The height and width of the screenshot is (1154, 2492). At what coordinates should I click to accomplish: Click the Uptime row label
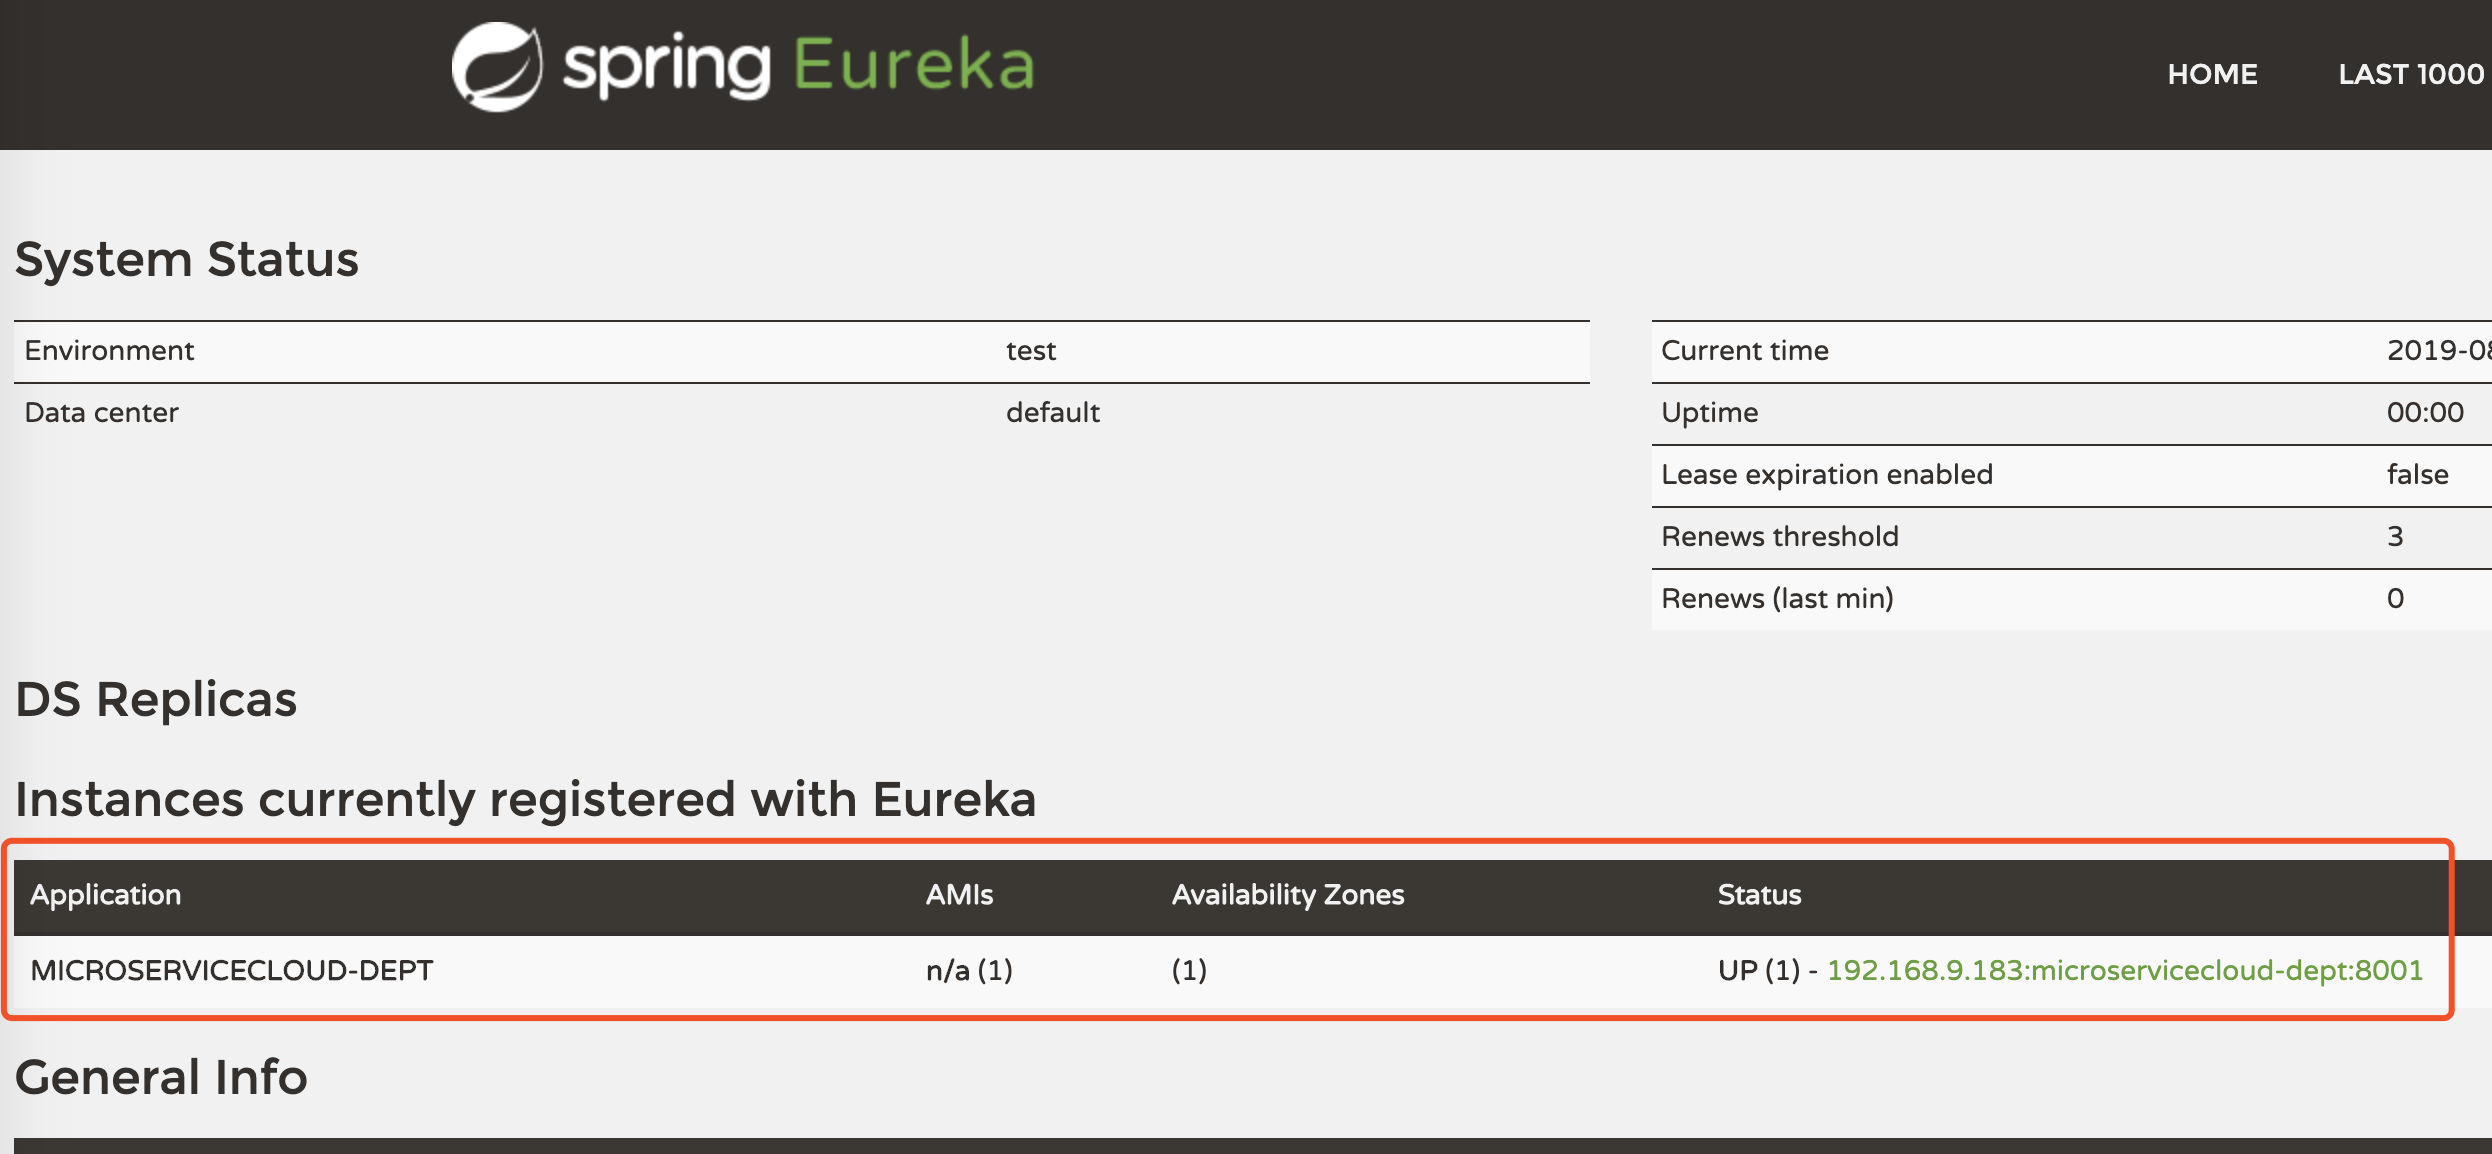(1709, 413)
